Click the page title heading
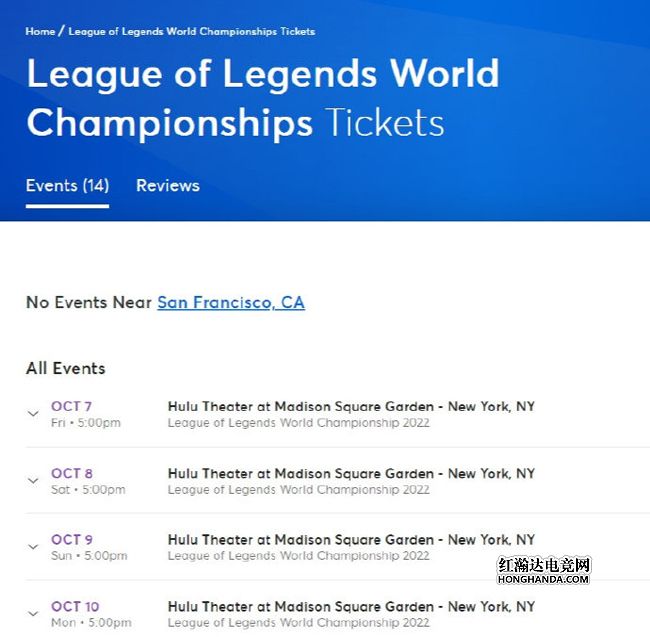The height and width of the screenshot is (637, 650). coord(263,97)
